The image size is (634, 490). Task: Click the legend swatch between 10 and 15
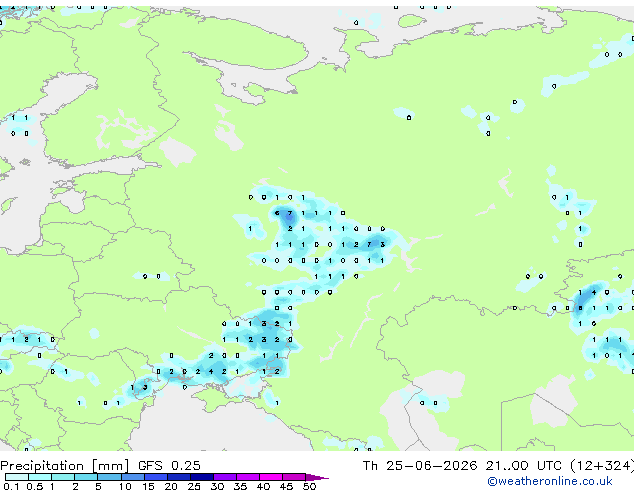coord(132,477)
